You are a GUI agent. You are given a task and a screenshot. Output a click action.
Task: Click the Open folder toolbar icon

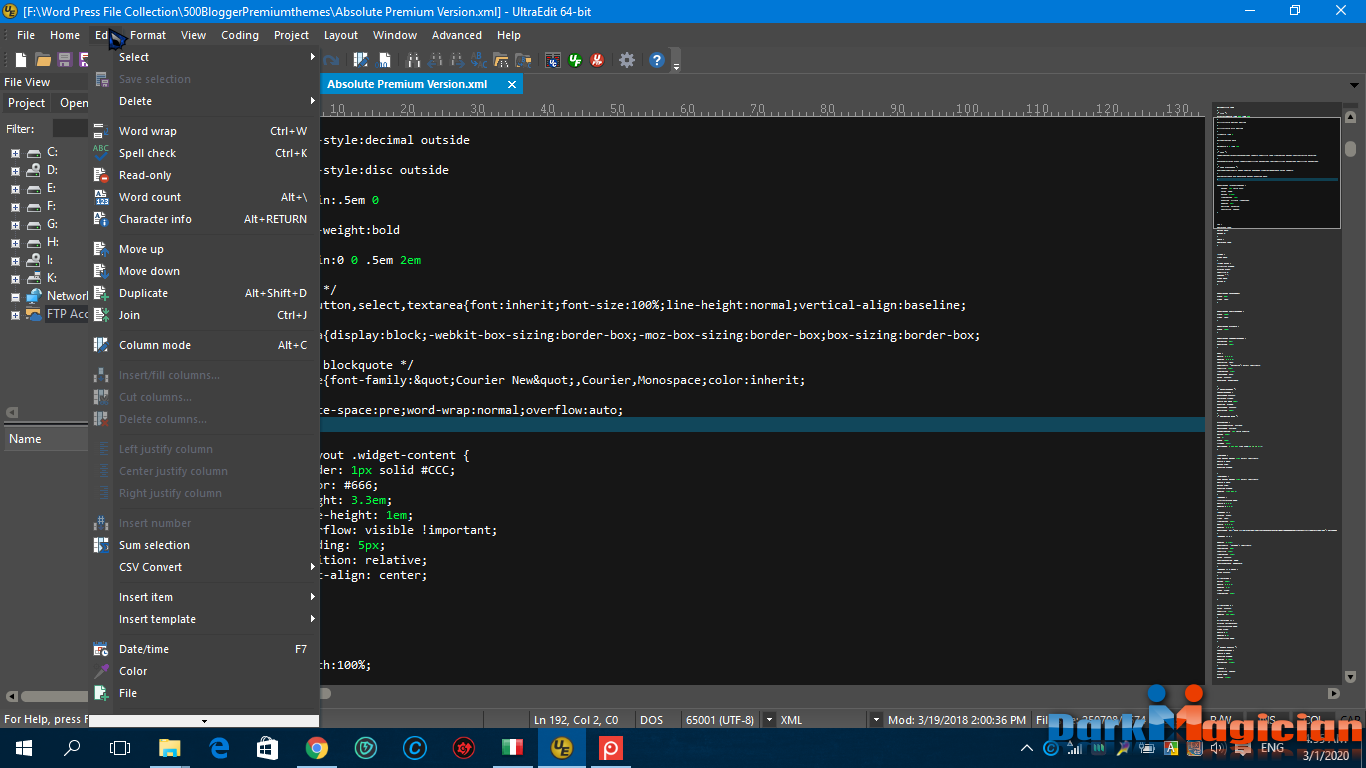pos(43,60)
